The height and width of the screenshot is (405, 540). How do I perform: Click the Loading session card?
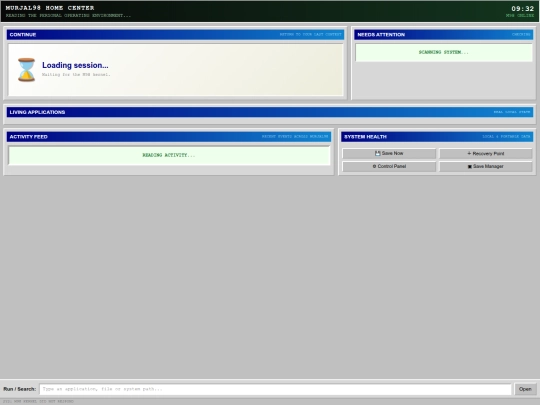tap(176, 70)
